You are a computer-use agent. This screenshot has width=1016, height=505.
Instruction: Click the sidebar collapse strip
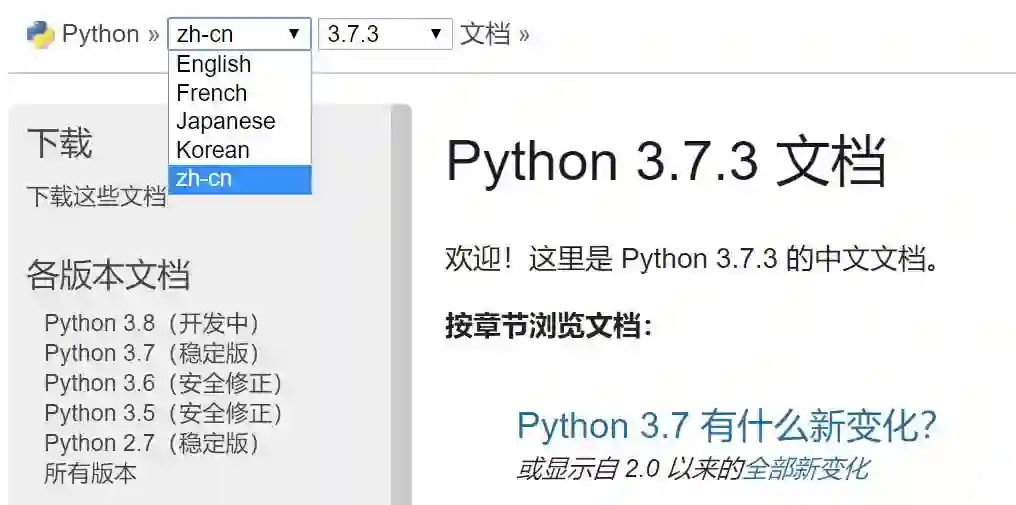[x=401, y=300]
